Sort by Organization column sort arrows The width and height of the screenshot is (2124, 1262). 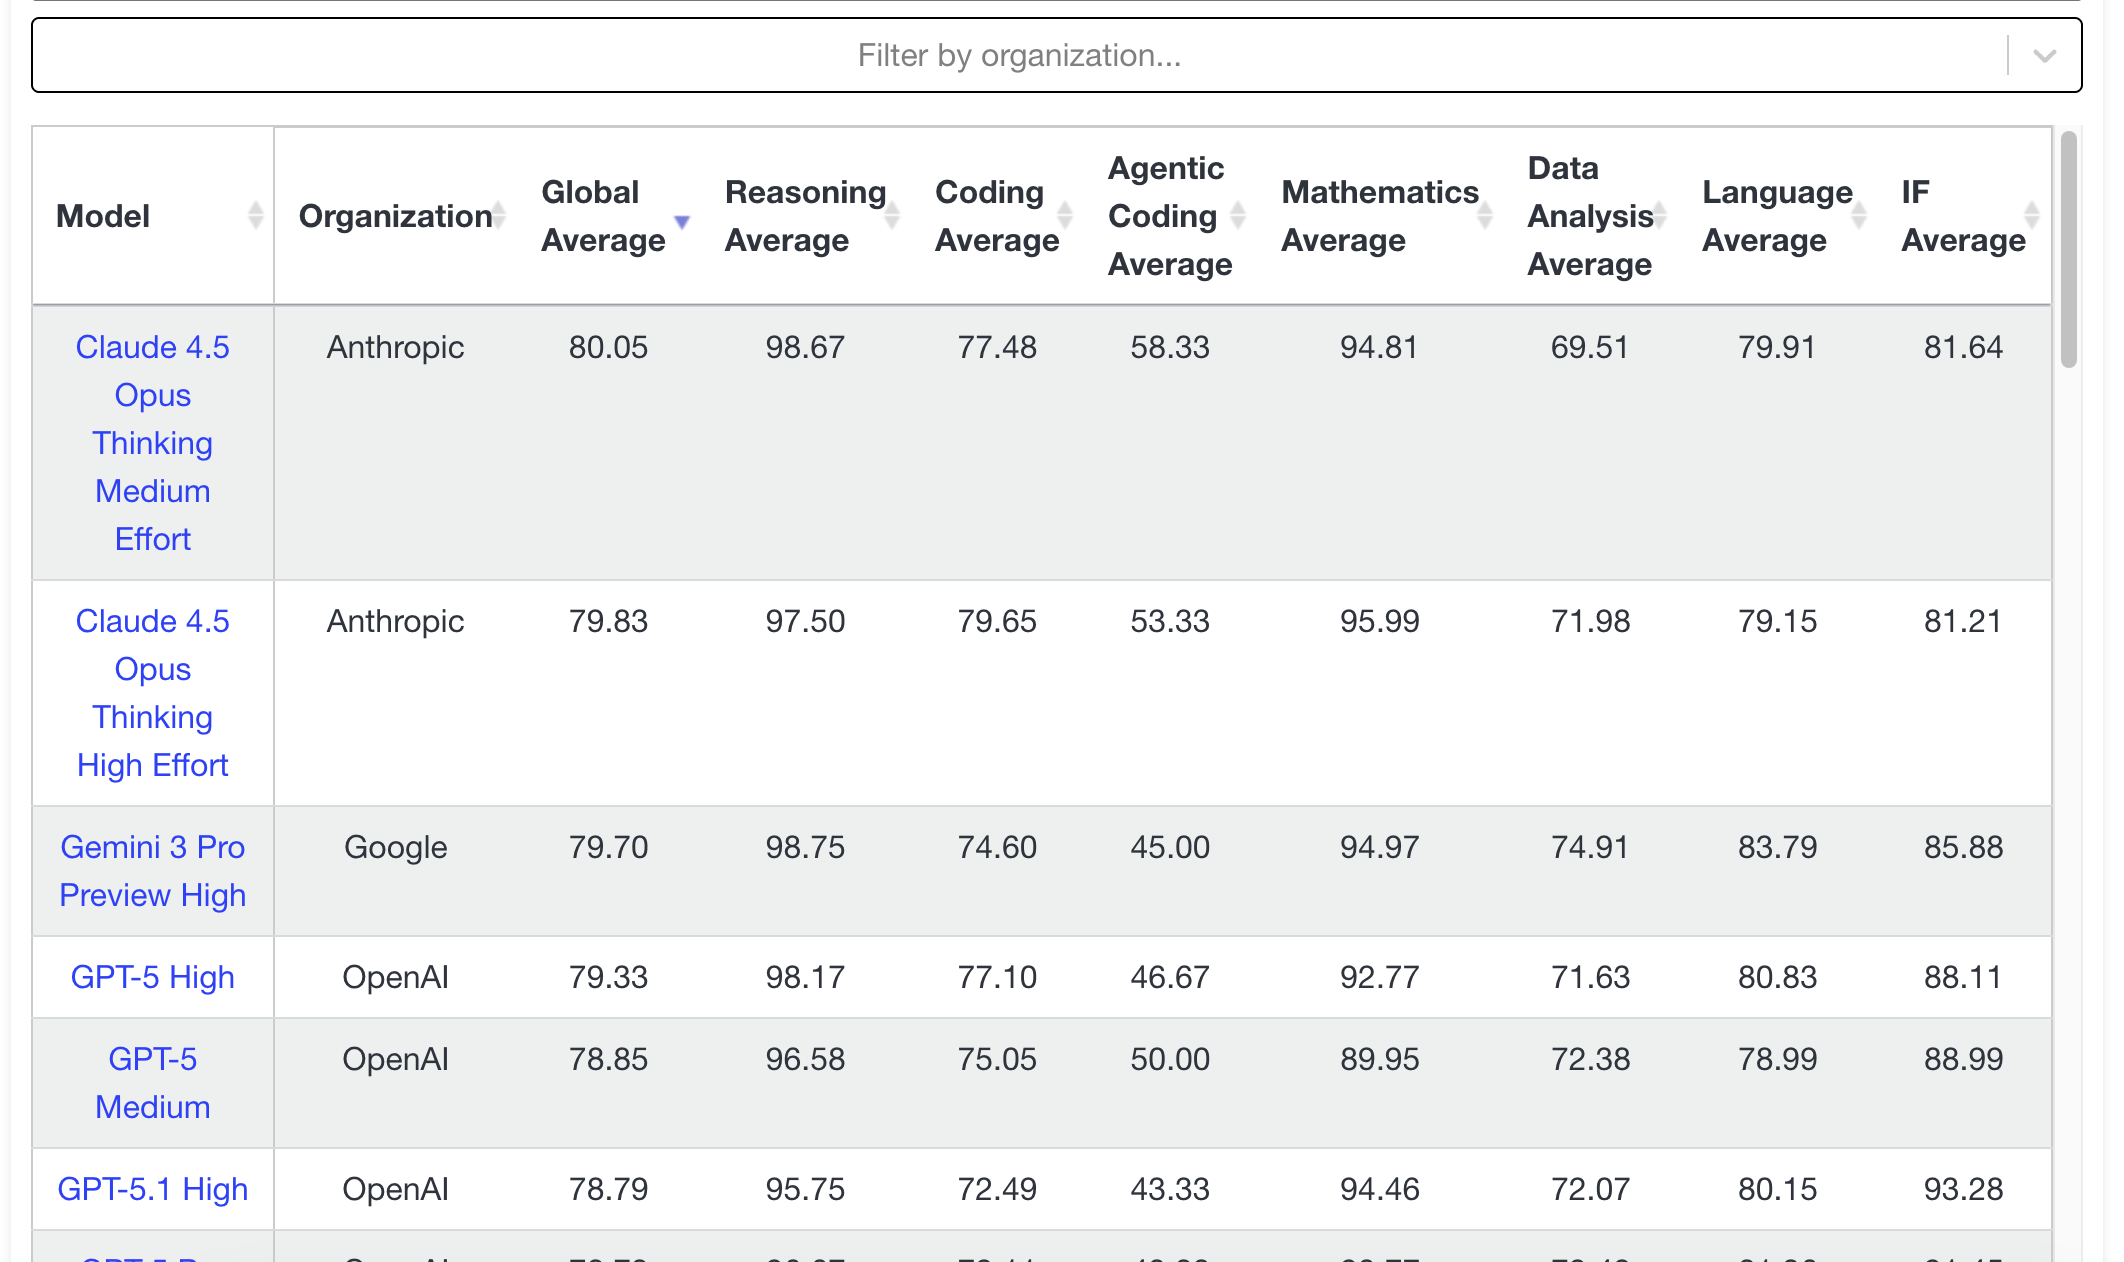[498, 215]
